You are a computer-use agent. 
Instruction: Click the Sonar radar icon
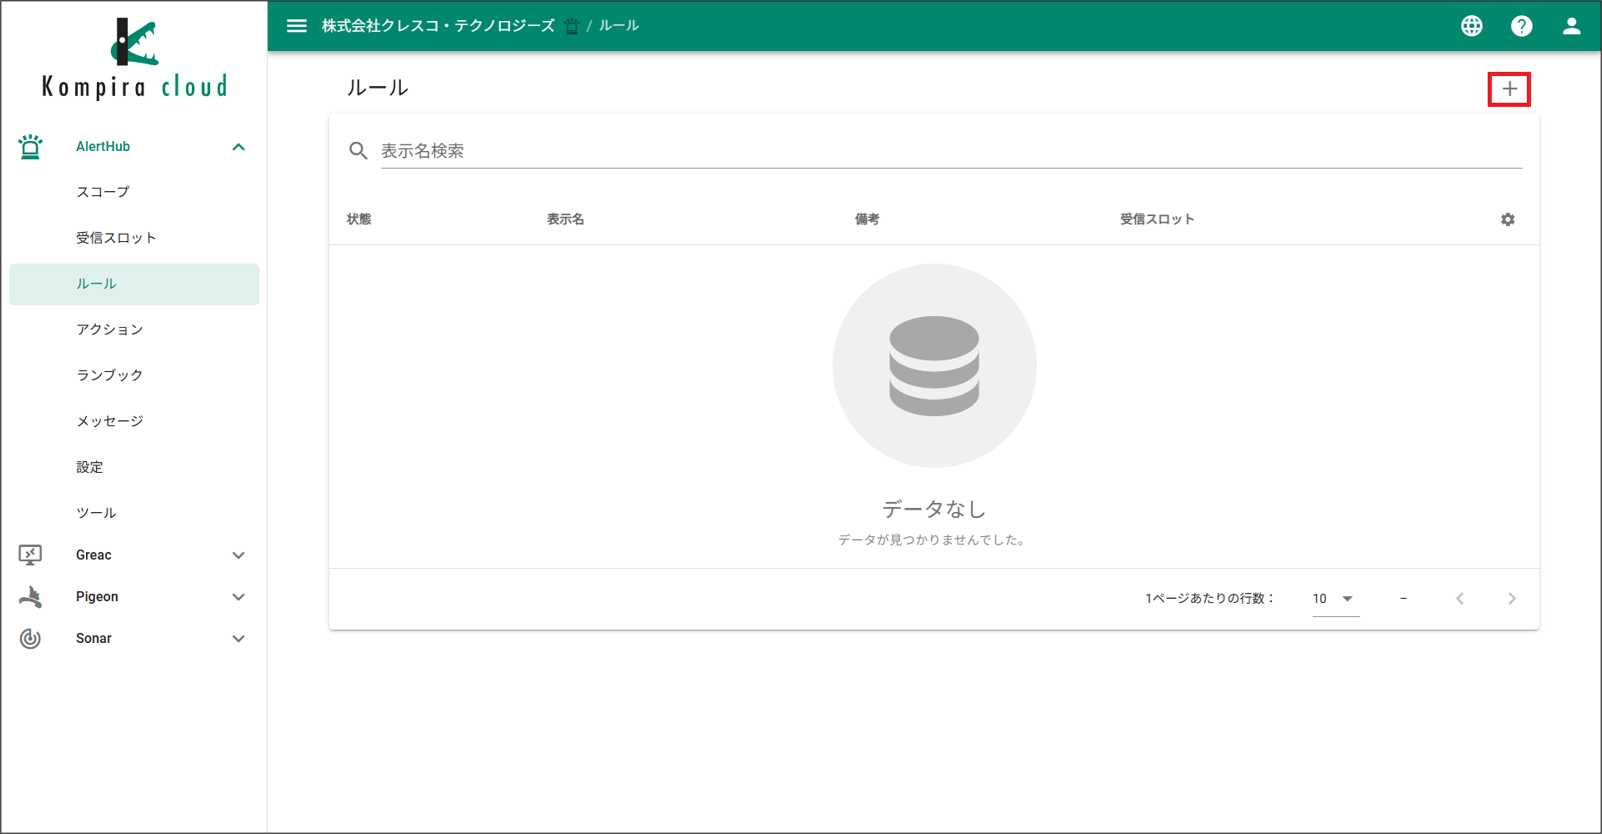[x=30, y=638]
